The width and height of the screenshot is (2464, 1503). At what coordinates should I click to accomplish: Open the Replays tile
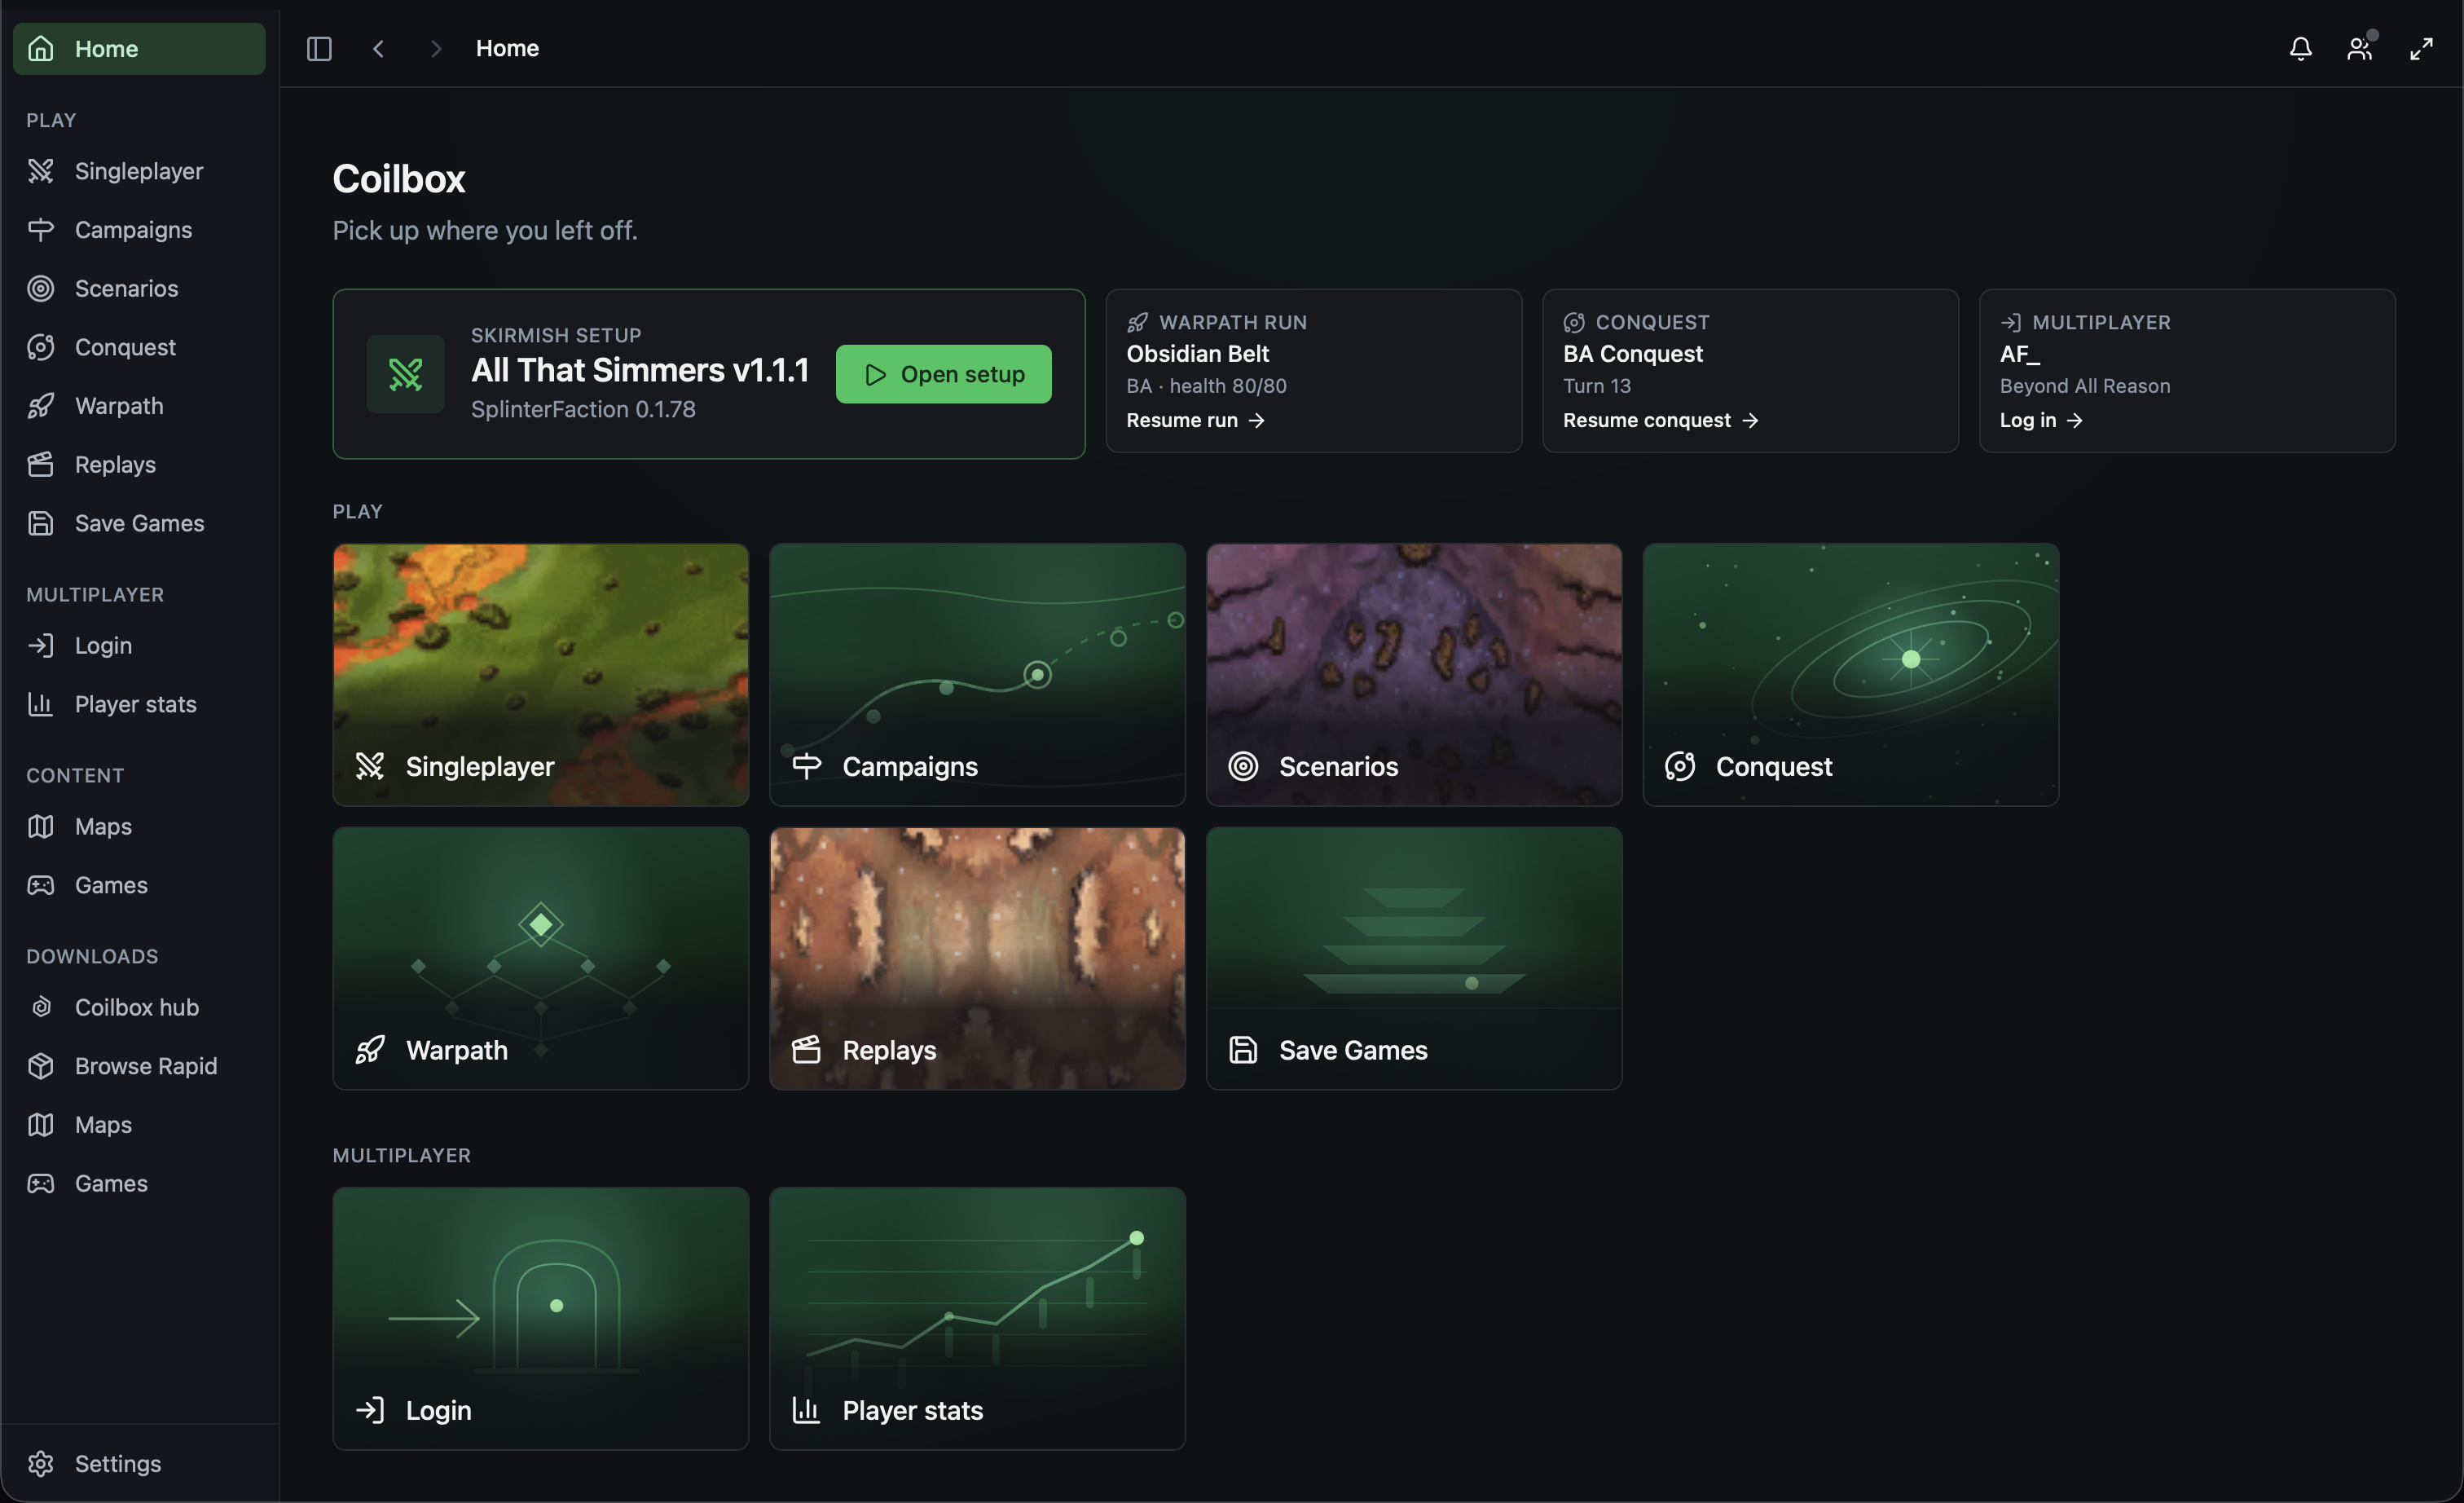(977, 958)
